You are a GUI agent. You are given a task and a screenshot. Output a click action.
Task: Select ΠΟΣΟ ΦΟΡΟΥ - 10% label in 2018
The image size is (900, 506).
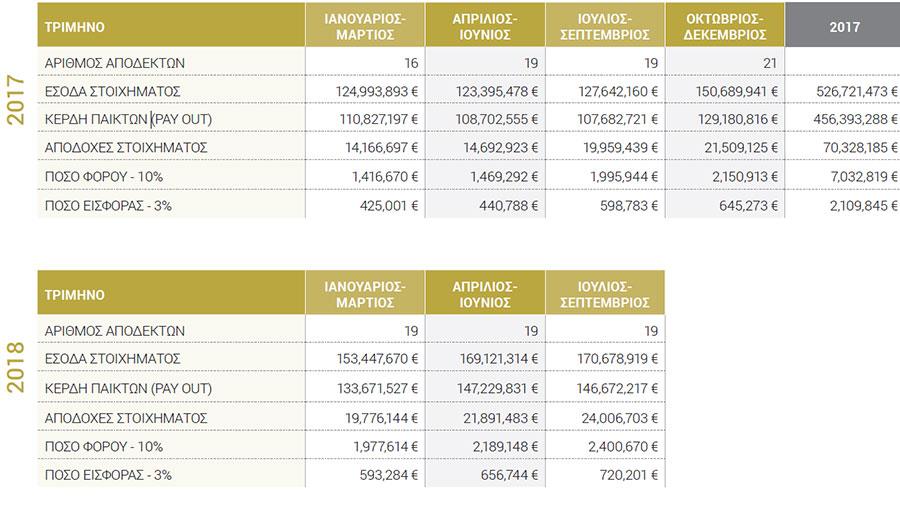103,446
